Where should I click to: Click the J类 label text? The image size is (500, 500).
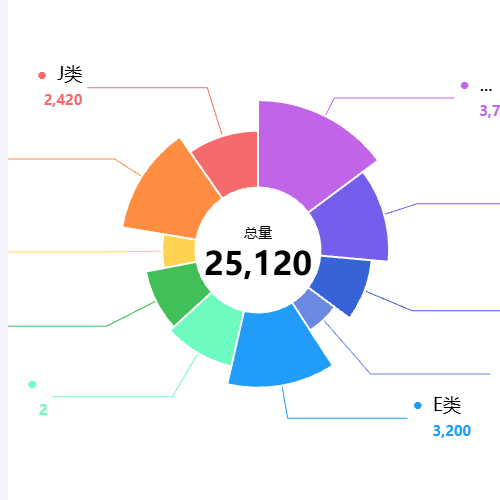click(x=70, y=74)
